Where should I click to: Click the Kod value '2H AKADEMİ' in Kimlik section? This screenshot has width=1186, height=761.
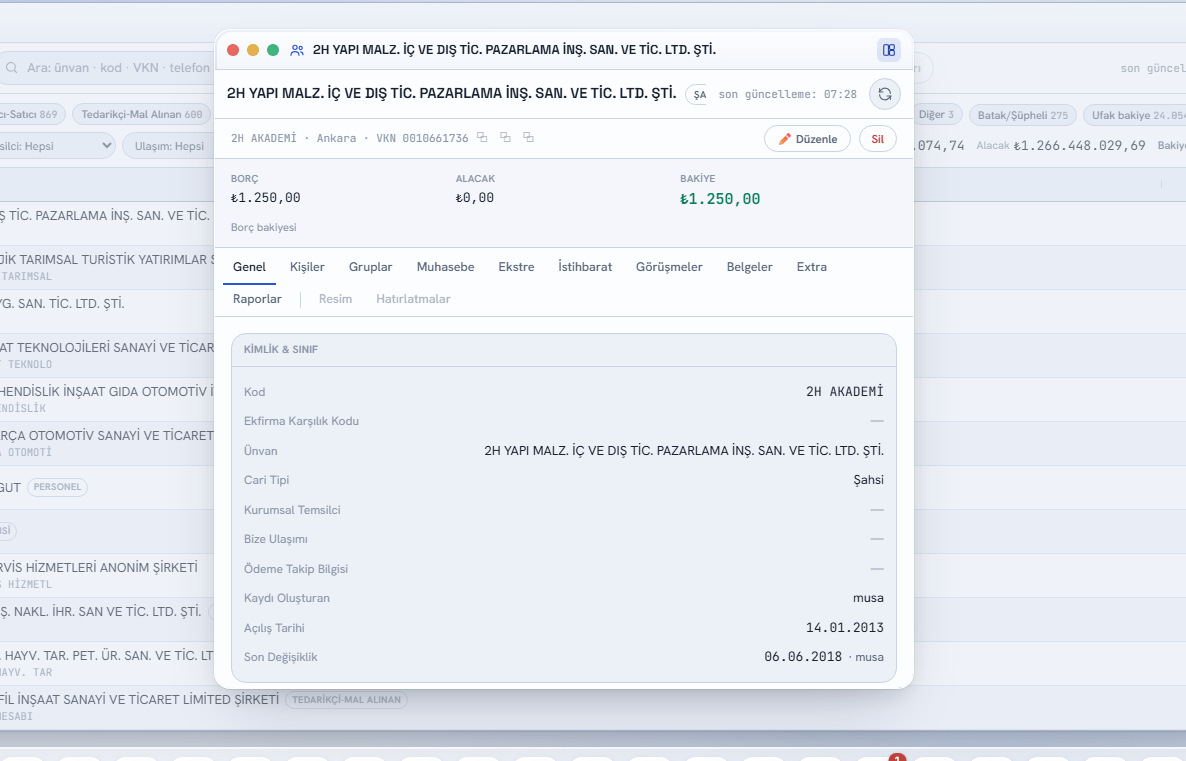pos(844,391)
